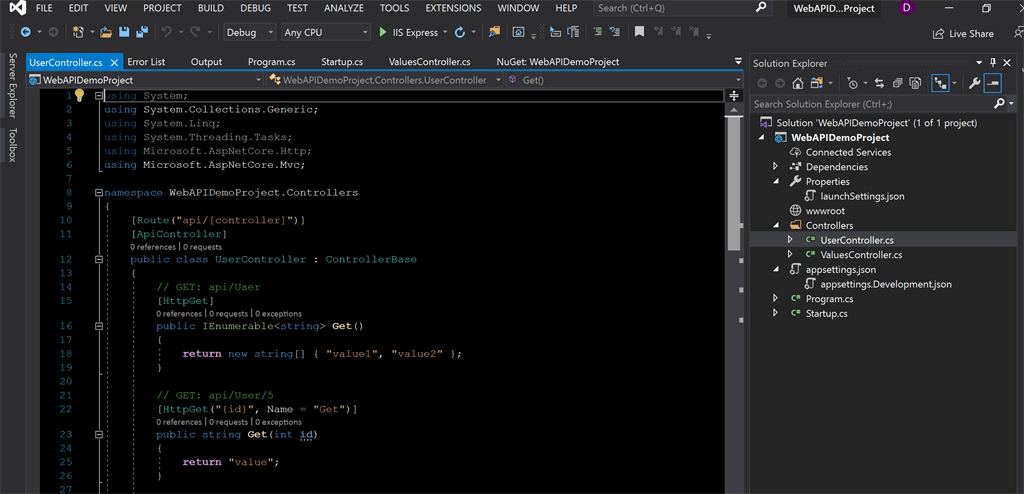Collapse the UserController class code block
Screen dimensions: 1024x494
(x=99, y=259)
